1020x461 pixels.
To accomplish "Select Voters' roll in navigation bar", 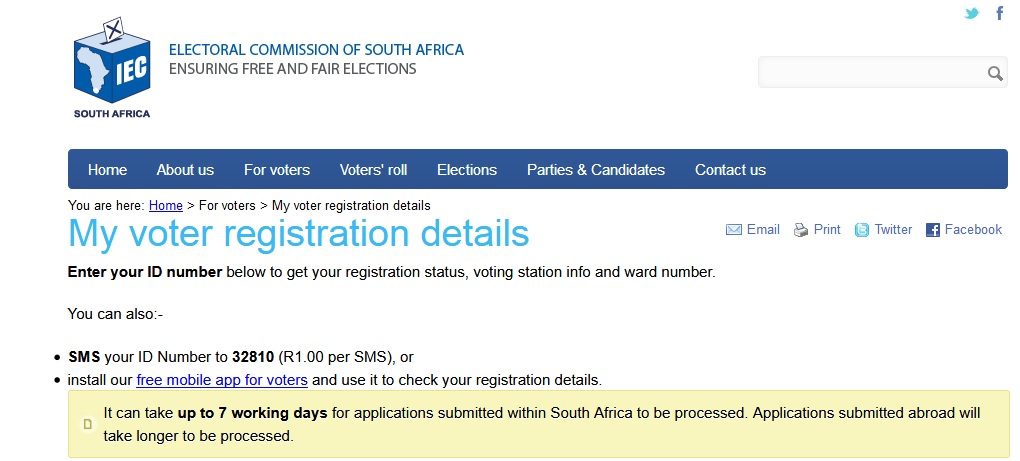I will pyautogui.click(x=373, y=170).
